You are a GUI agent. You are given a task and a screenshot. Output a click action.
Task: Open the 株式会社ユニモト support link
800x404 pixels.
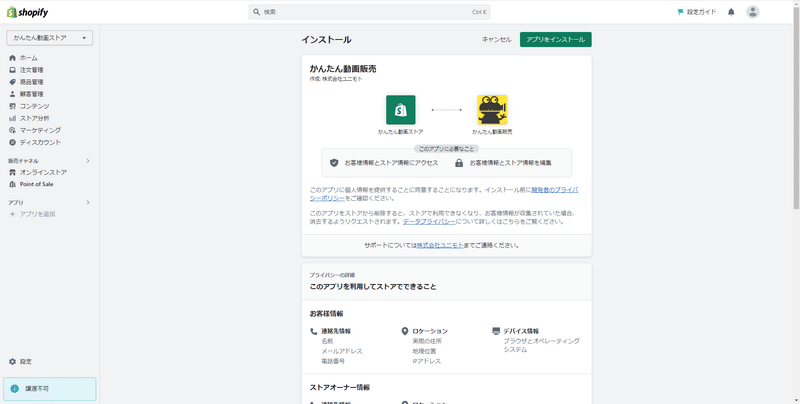(x=440, y=245)
